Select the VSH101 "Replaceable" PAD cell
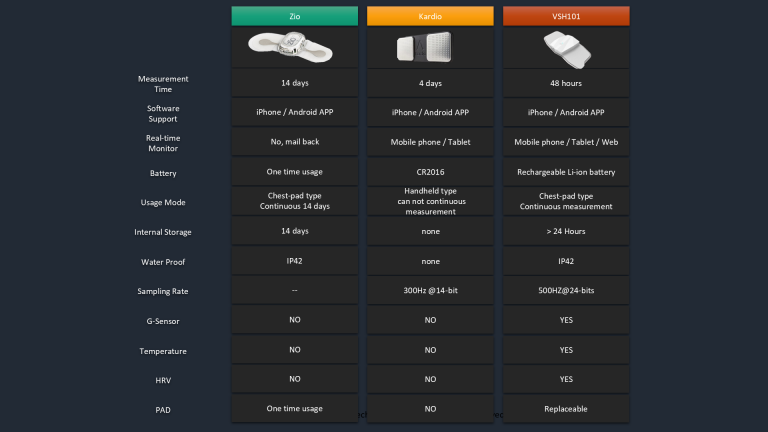This screenshot has height=432, width=768. 565,409
